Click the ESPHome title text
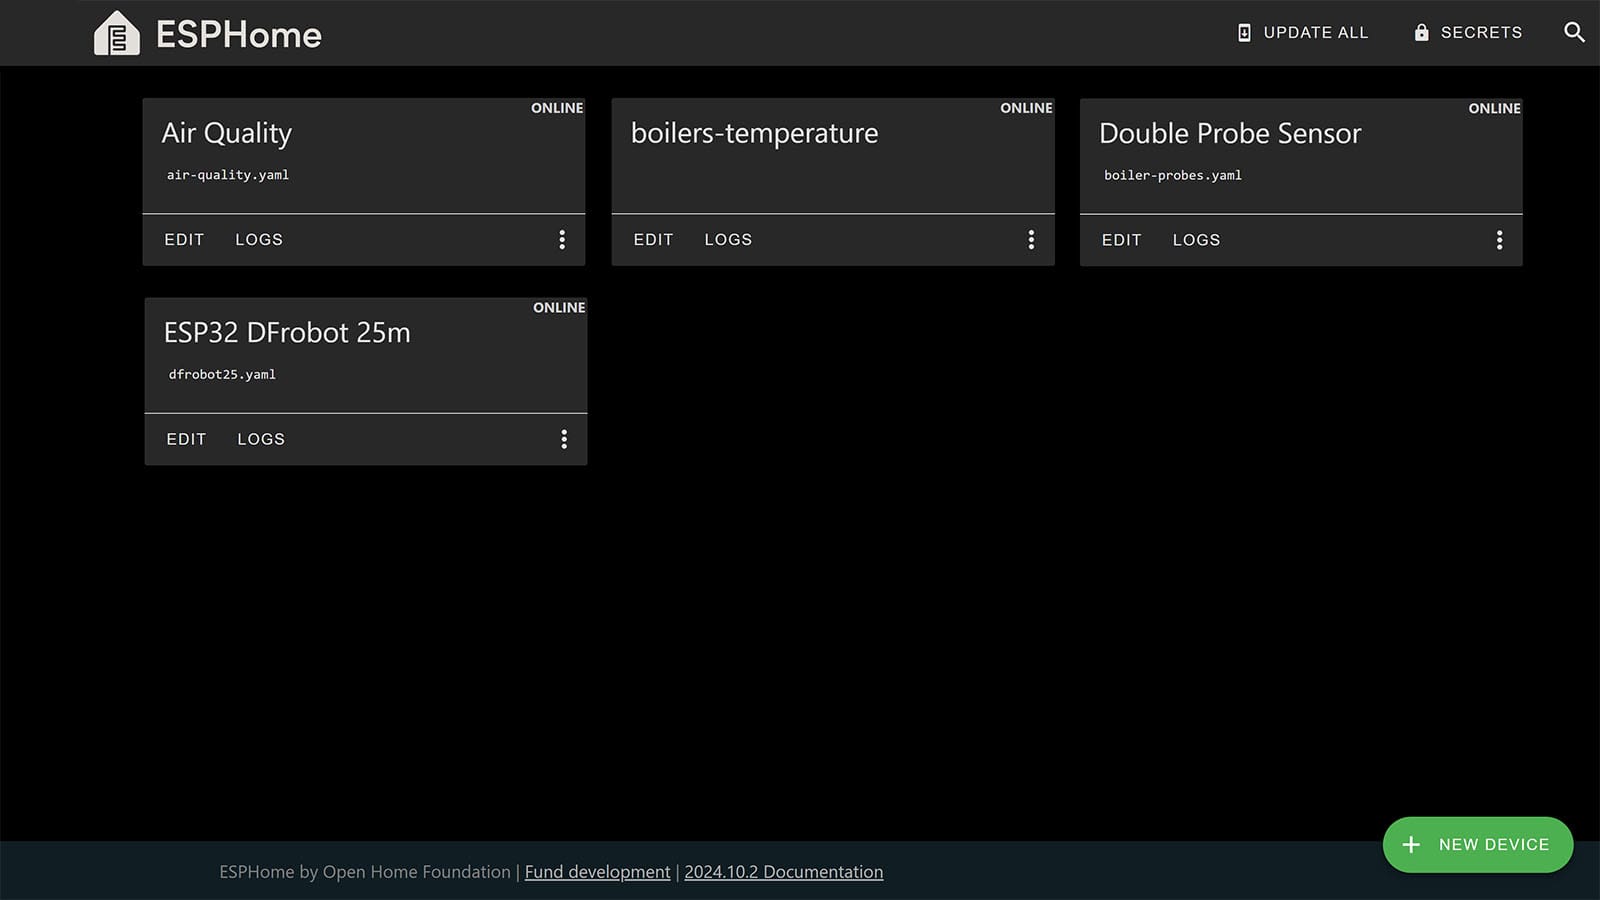Viewport: 1600px width, 900px height. [239, 35]
